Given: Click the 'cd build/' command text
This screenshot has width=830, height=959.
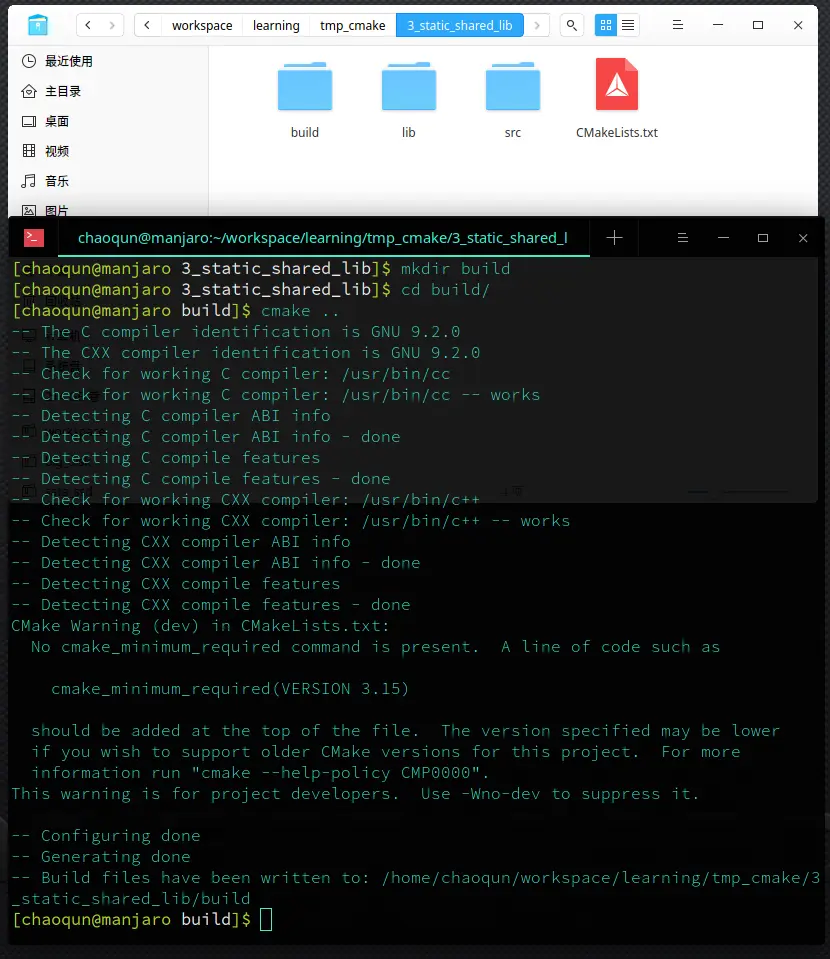Looking at the screenshot, I should tap(445, 289).
